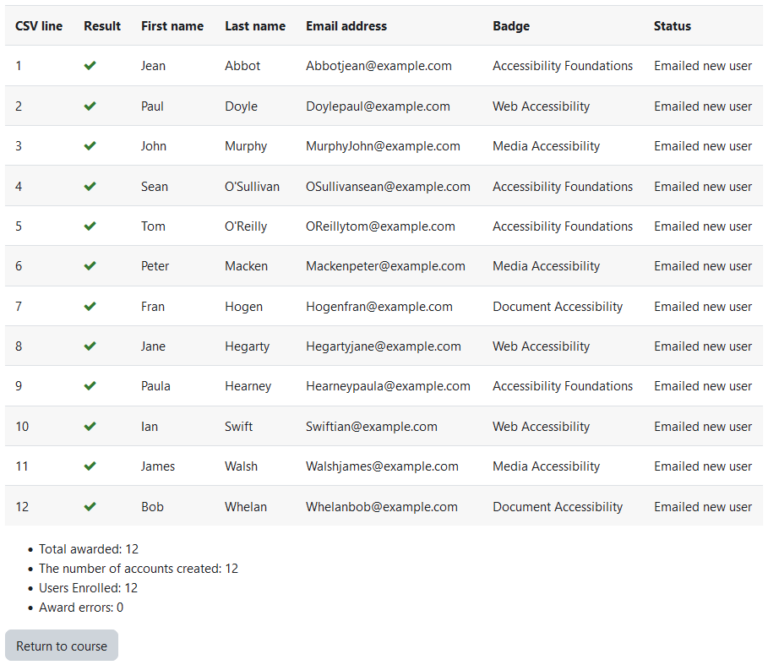Image resolution: width=768 pixels, height=665 pixels.
Task: Click the green tick for Ian Swift
Action: 90,427
